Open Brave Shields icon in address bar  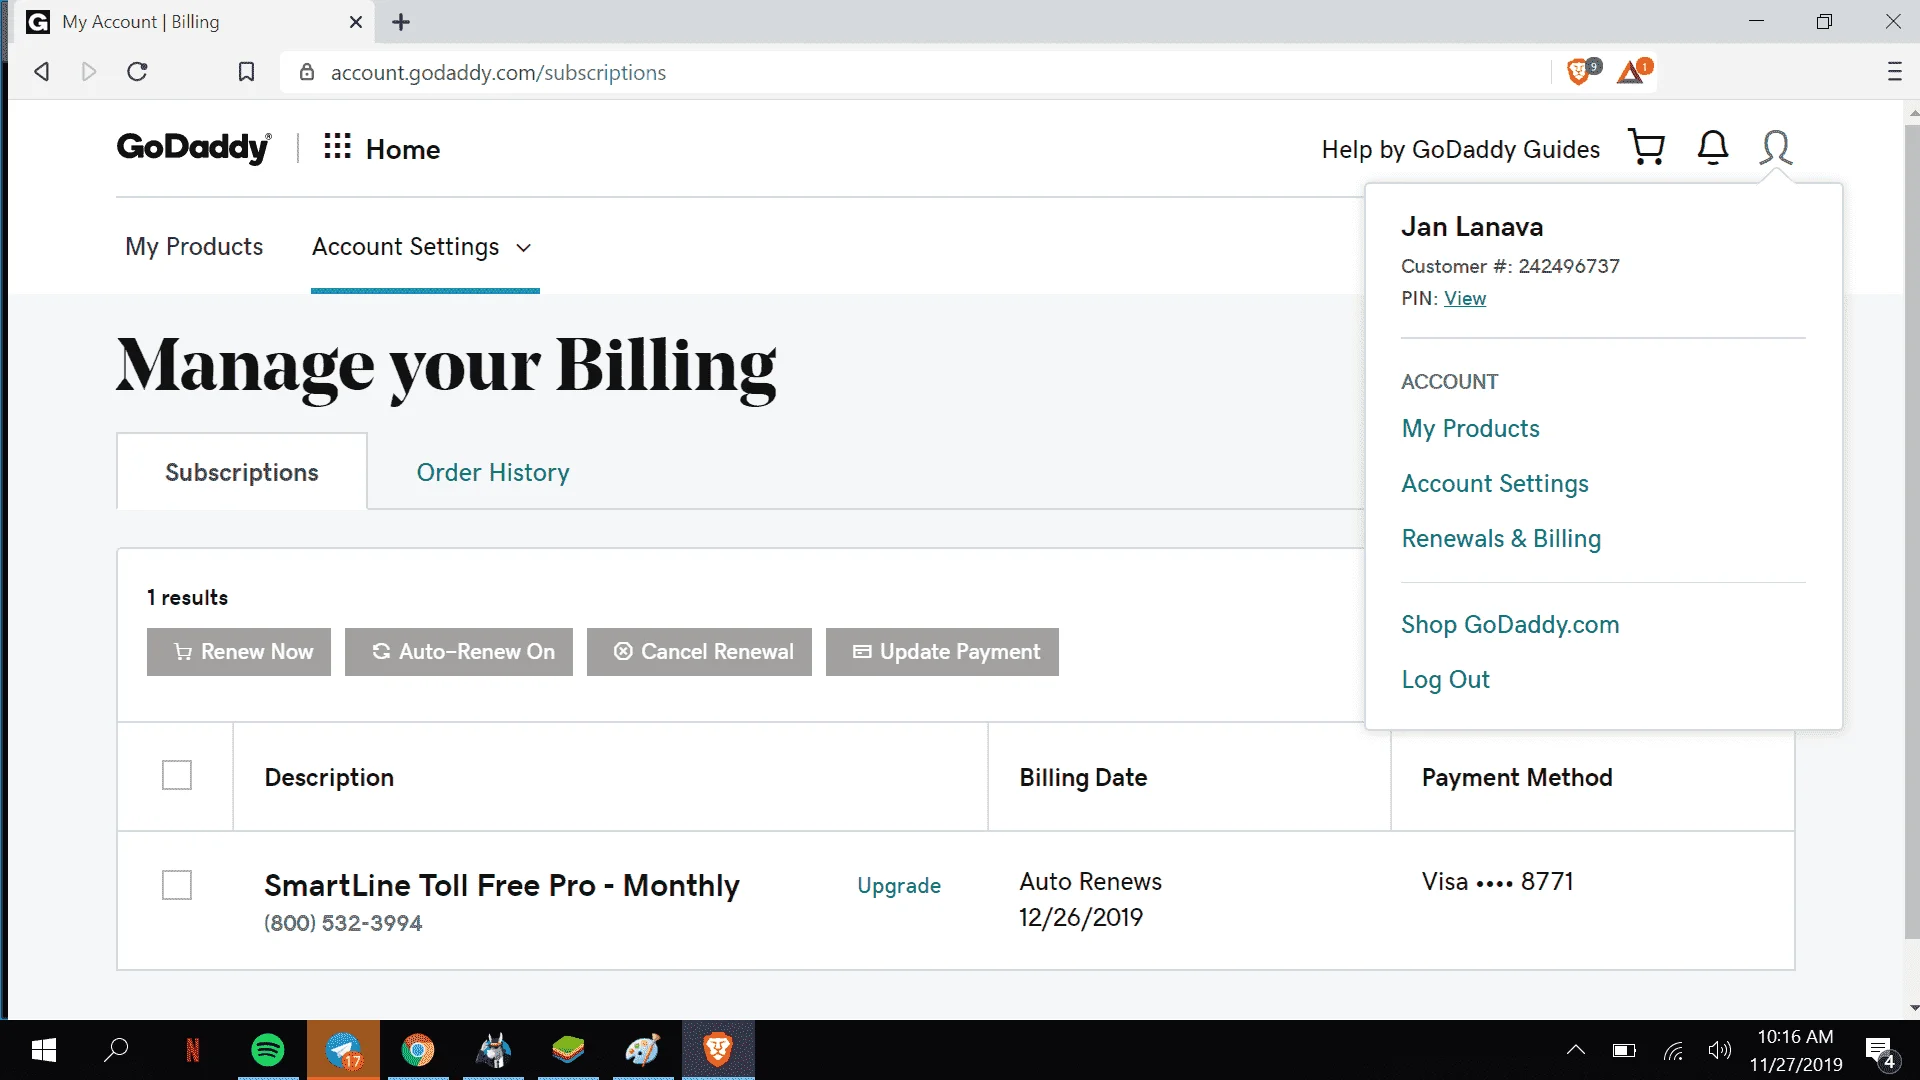point(1581,71)
